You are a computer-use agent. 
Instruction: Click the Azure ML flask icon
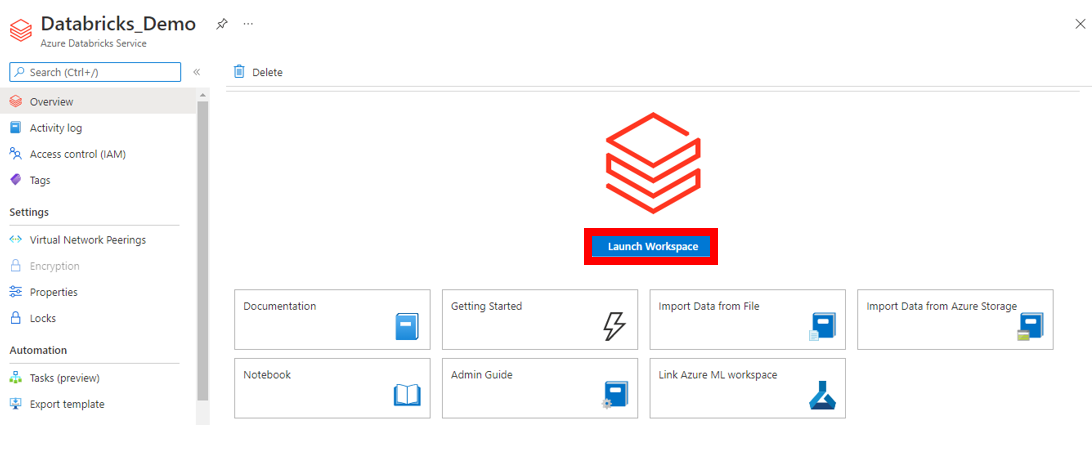coord(822,395)
